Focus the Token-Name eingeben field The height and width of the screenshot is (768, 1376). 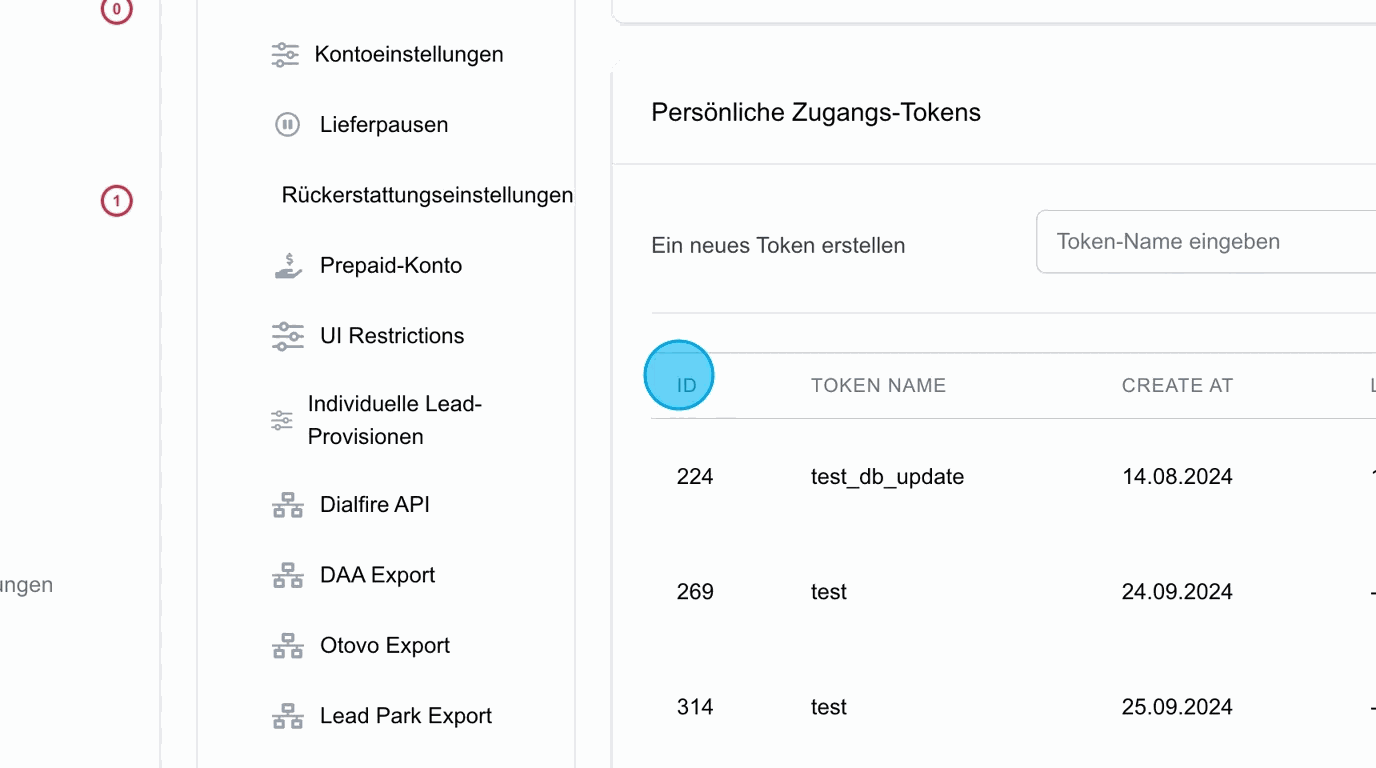pyautogui.click(x=1206, y=241)
